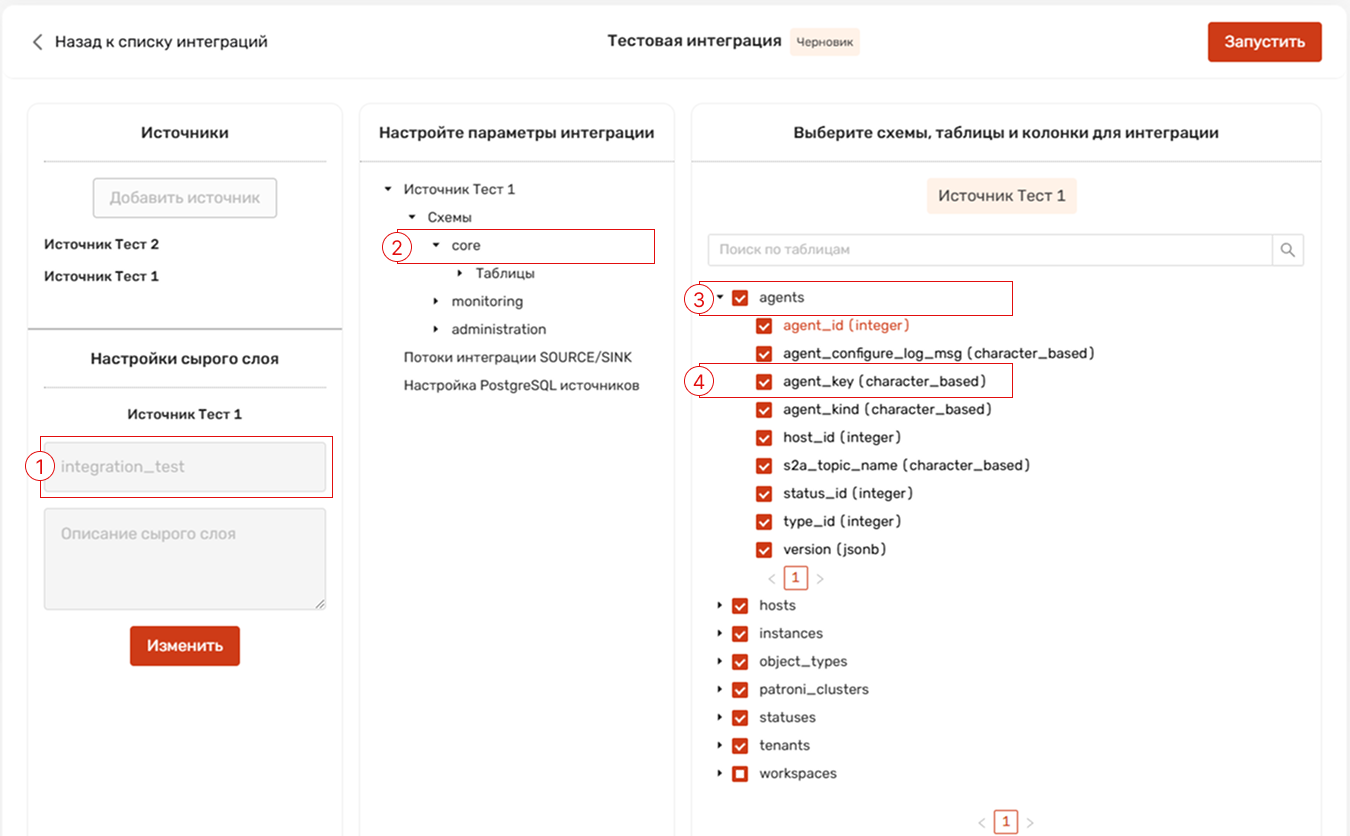Uncheck type_id (integer) checkbox
Screen dimensions: 1350x836
pos(764,522)
